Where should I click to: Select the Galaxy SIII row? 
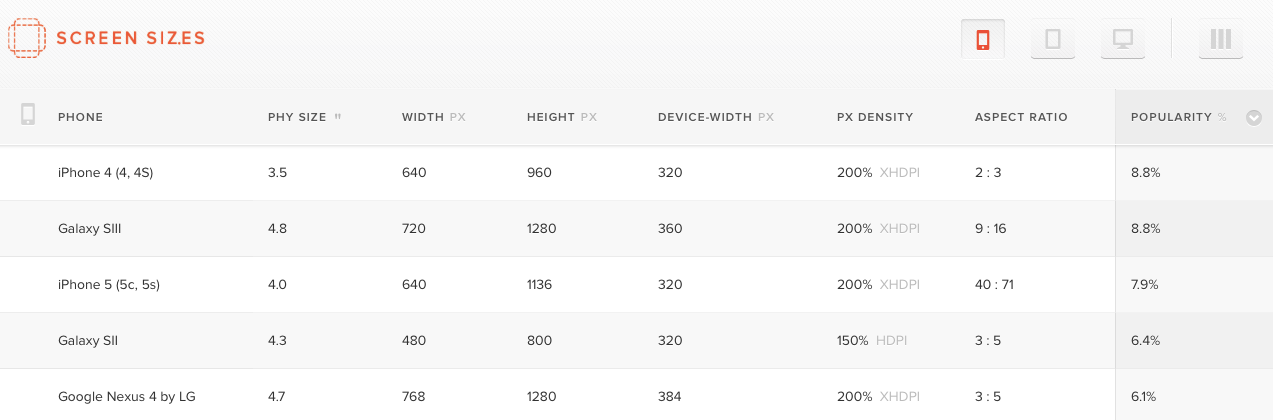(x=89, y=229)
